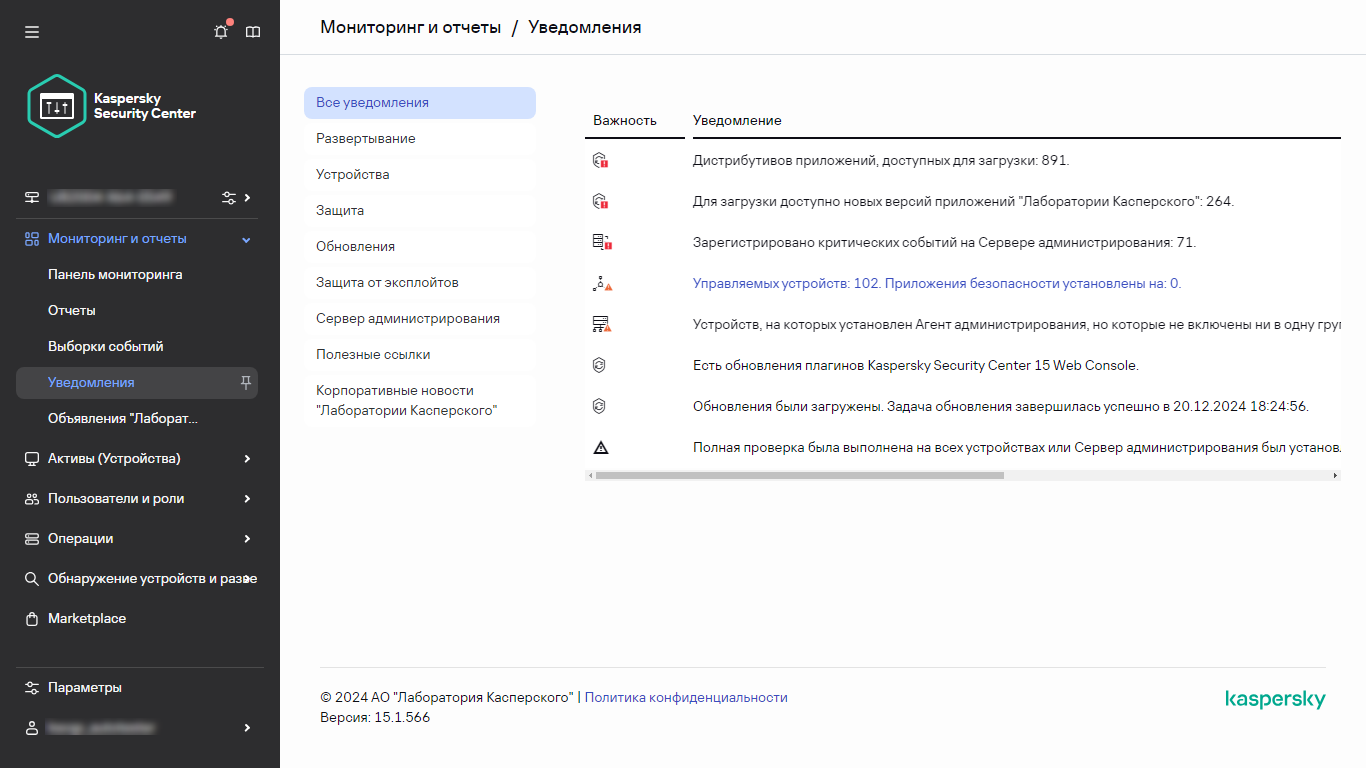1366x768 pixels.
Task: Click the hamburger menu icon
Action: [31, 31]
